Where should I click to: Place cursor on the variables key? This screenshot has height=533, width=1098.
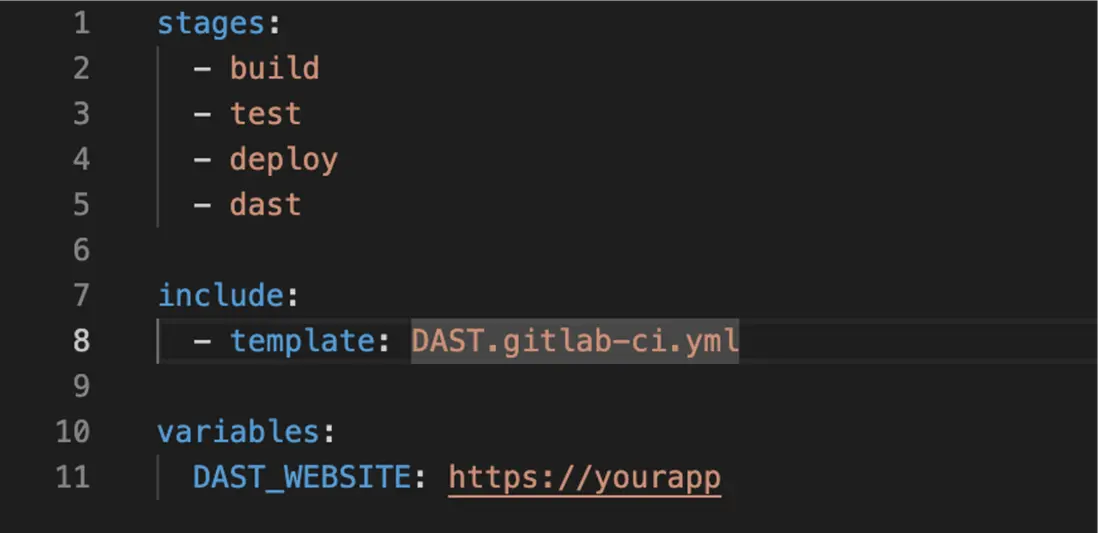click(x=238, y=431)
